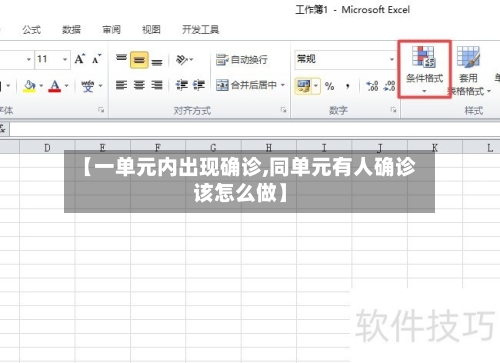Image resolution: width=500 pixels, height=363 pixels.
Task: Click the fill color bucket
Action: [29, 86]
